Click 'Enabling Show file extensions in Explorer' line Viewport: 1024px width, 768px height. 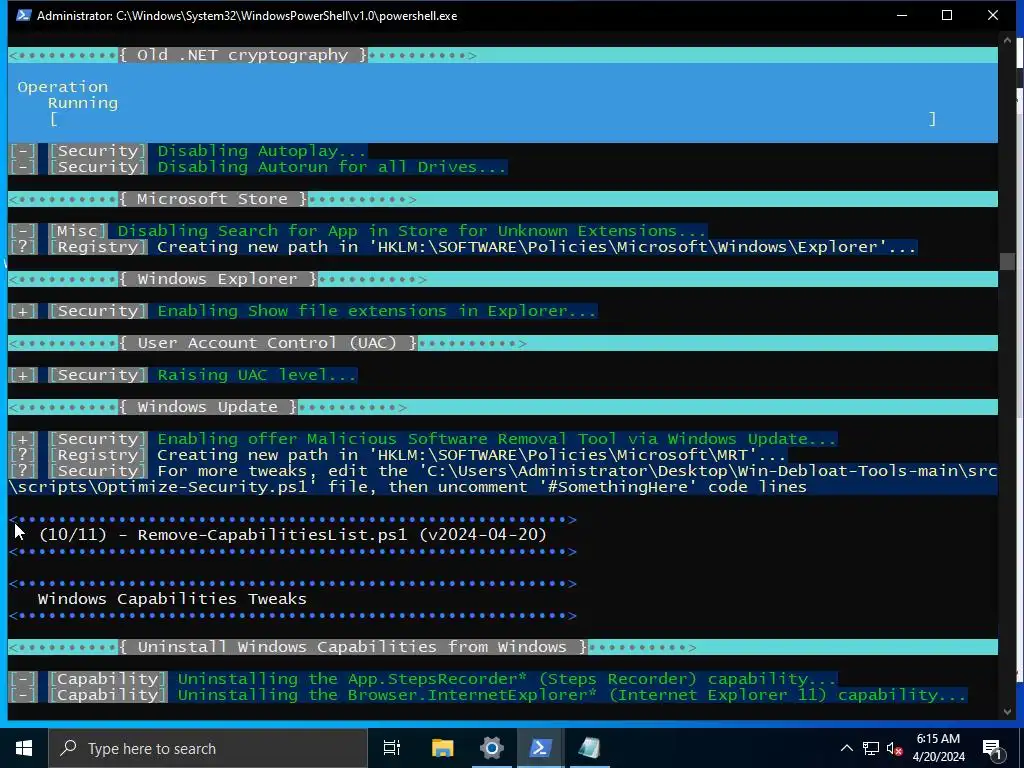(x=377, y=311)
